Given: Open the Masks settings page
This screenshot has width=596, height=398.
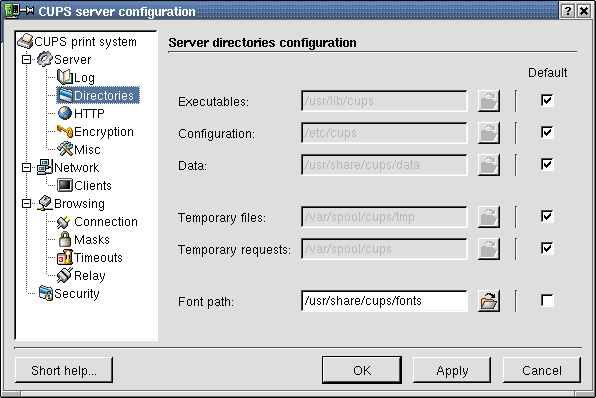Looking at the screenshot, I should [92, 239].
